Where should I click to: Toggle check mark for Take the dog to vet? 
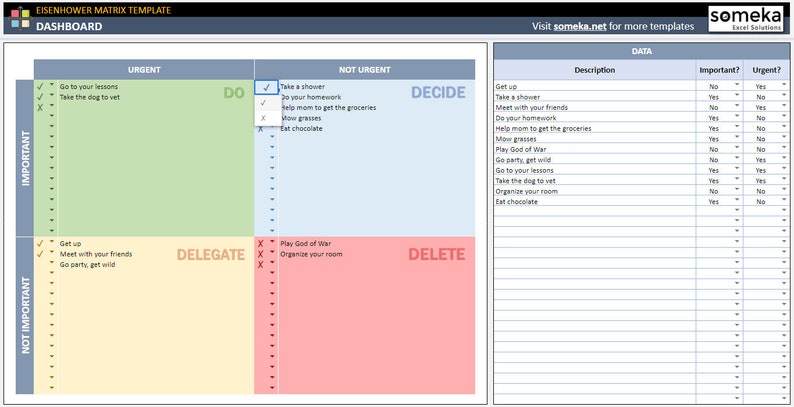40,97
